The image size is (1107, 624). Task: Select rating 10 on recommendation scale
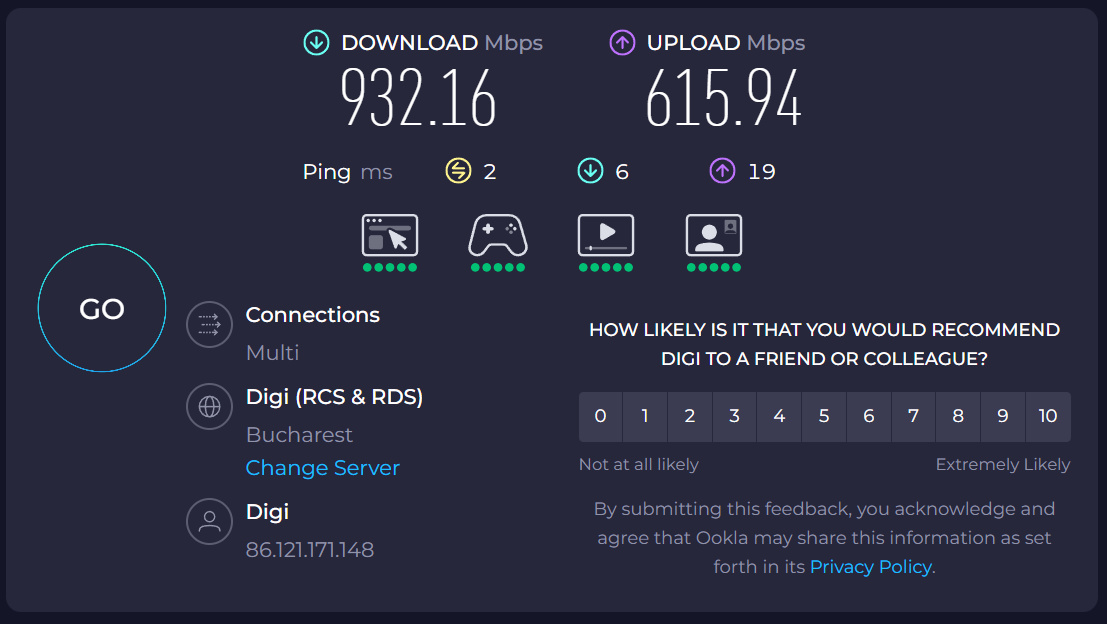tap(1048, 417)
